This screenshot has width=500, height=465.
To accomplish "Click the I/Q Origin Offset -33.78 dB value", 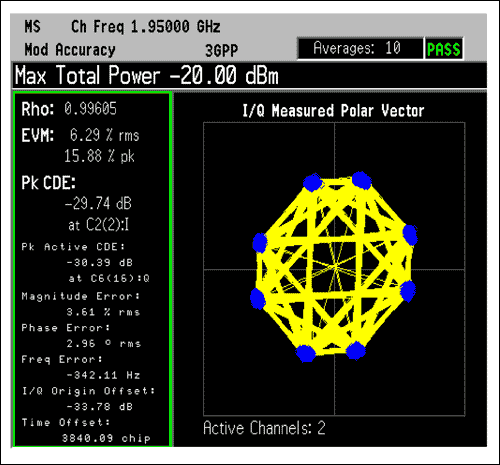I will (x=100, y=407).
